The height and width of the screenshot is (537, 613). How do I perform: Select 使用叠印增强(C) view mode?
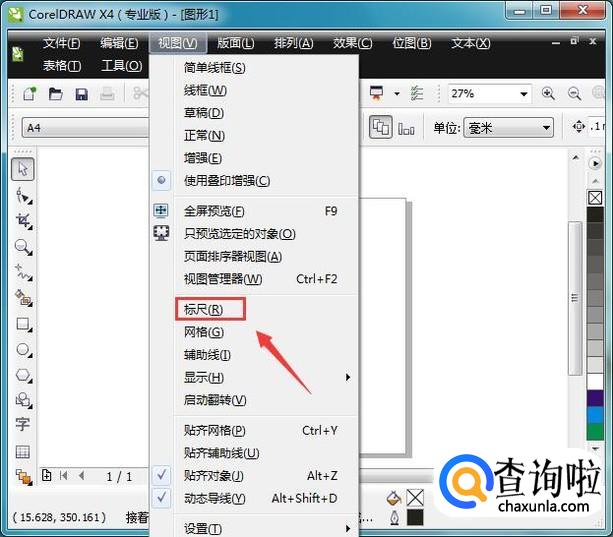pos(255,181)
